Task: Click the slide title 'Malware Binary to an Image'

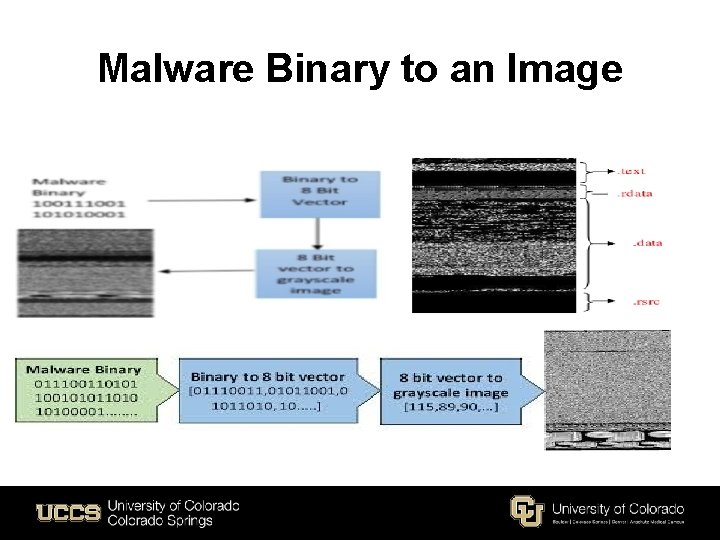Action: (360, 69)
